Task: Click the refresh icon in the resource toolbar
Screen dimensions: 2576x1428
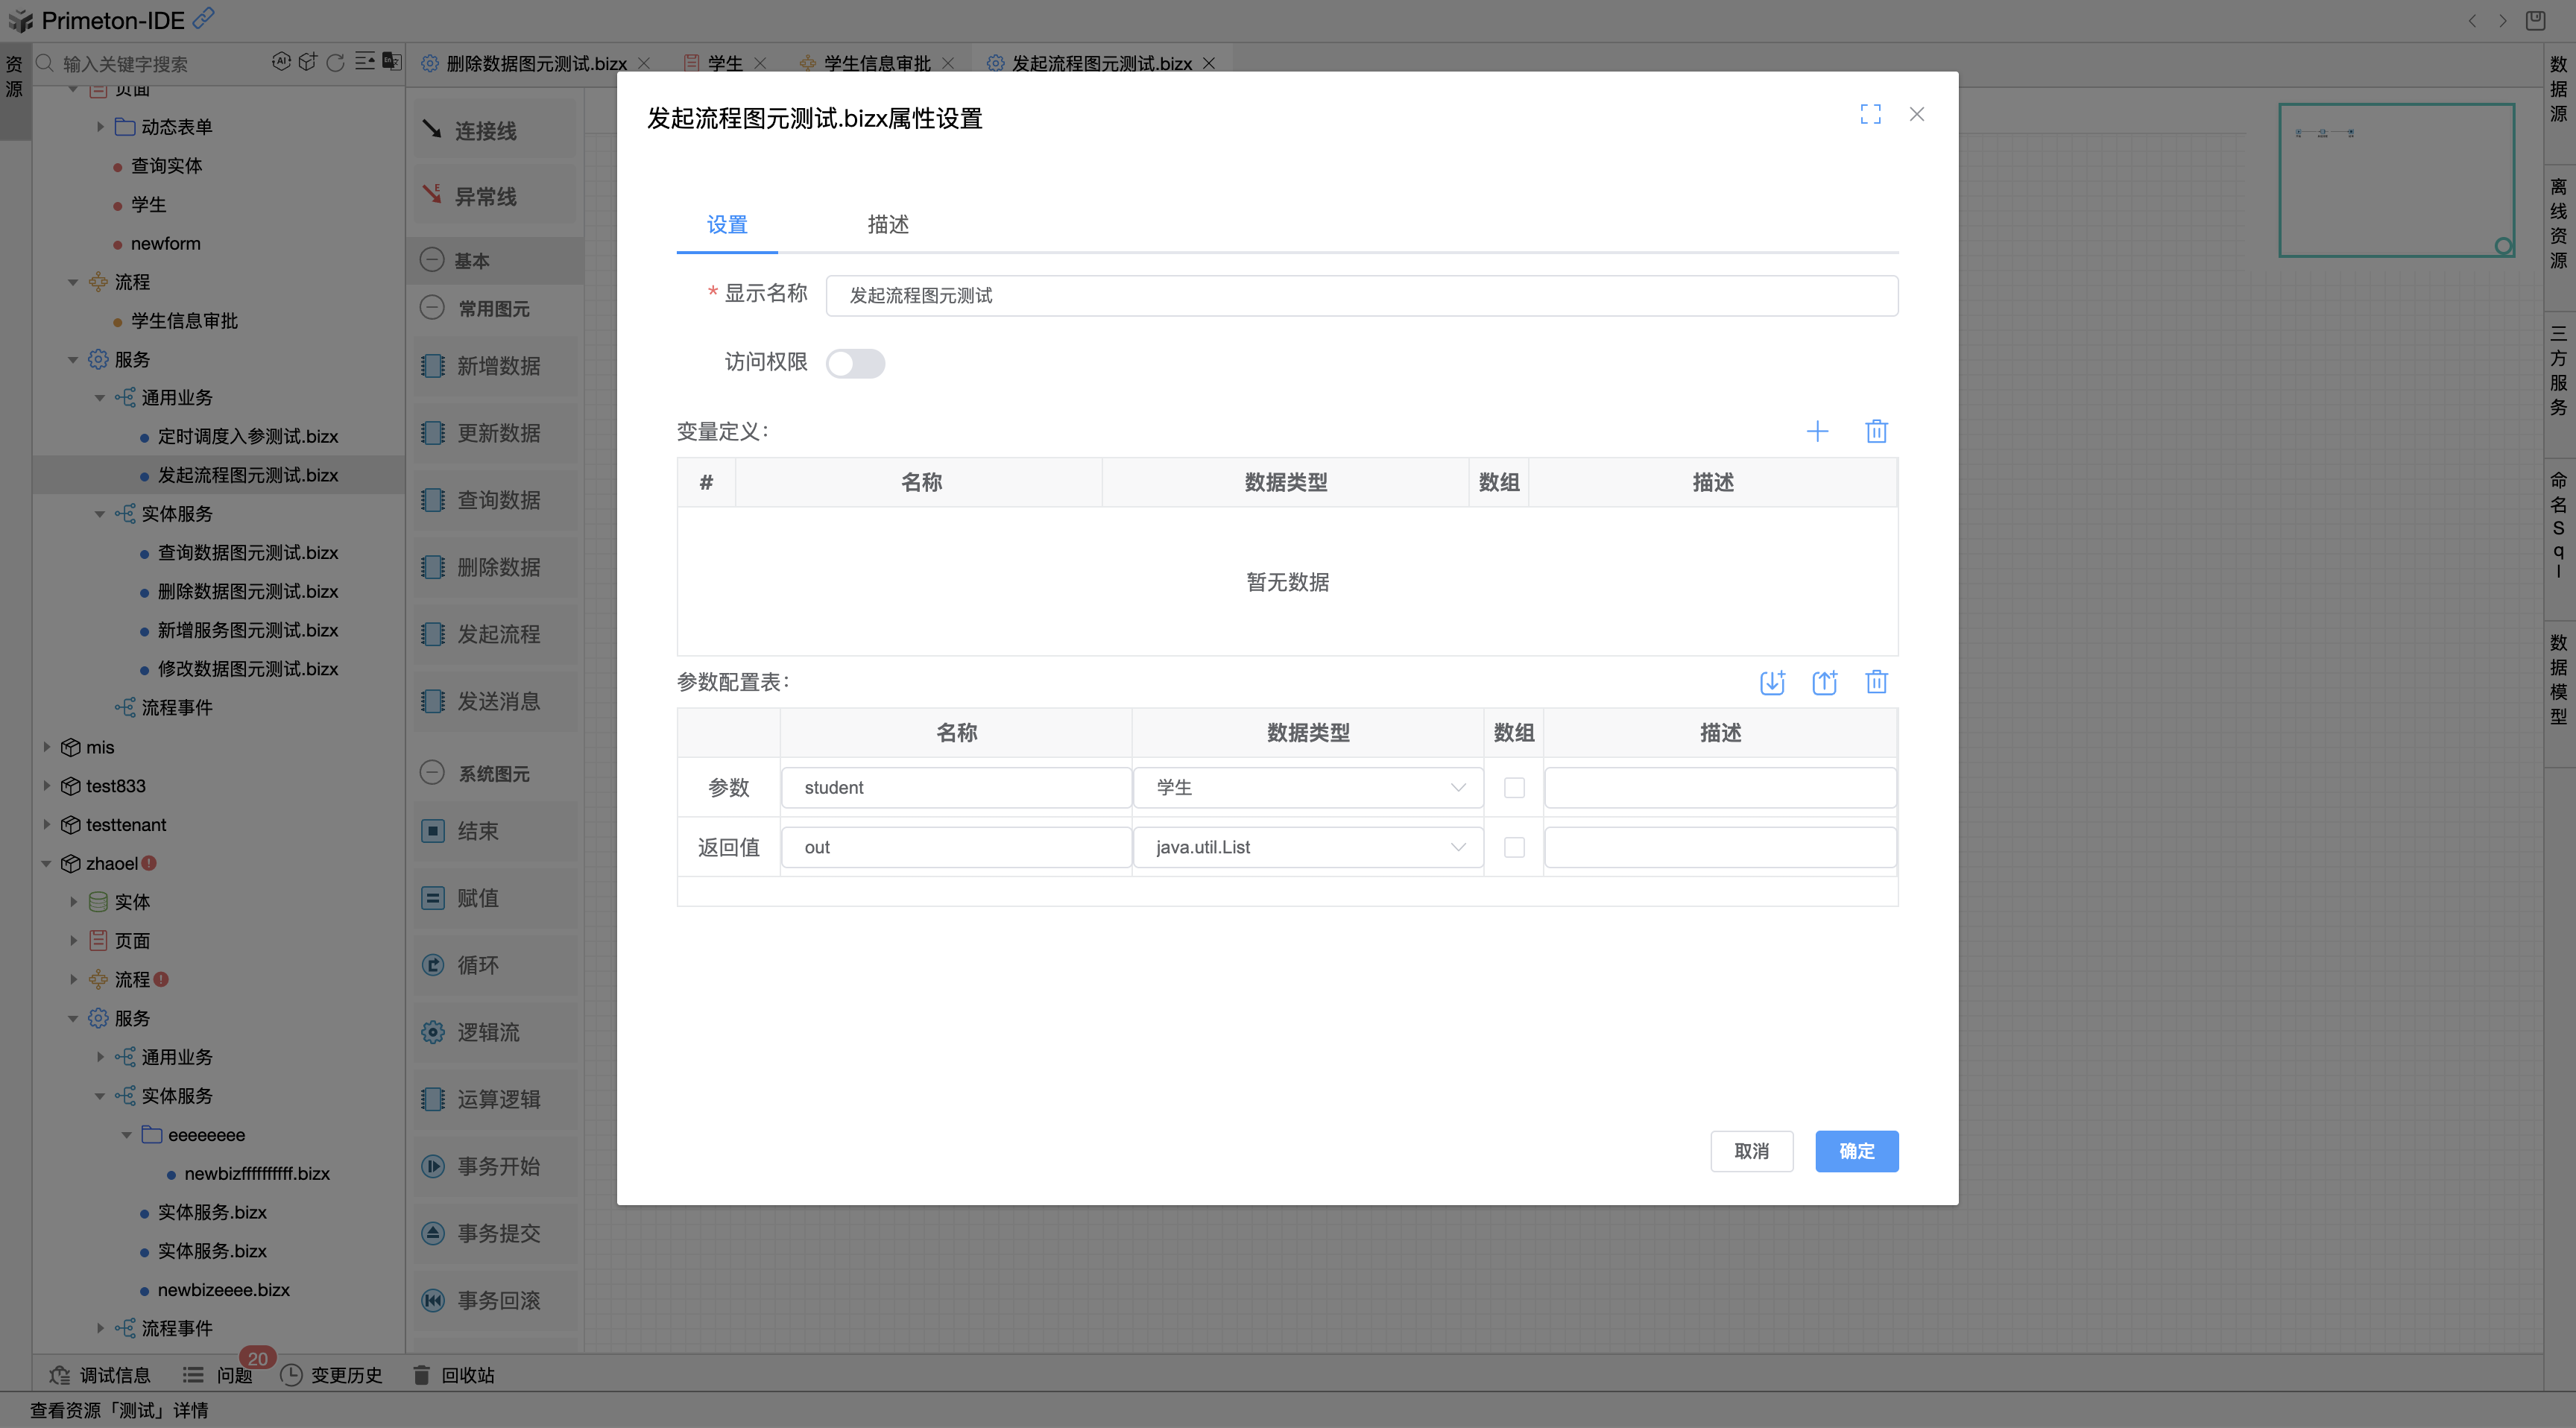Action: [x=334, y=62]
